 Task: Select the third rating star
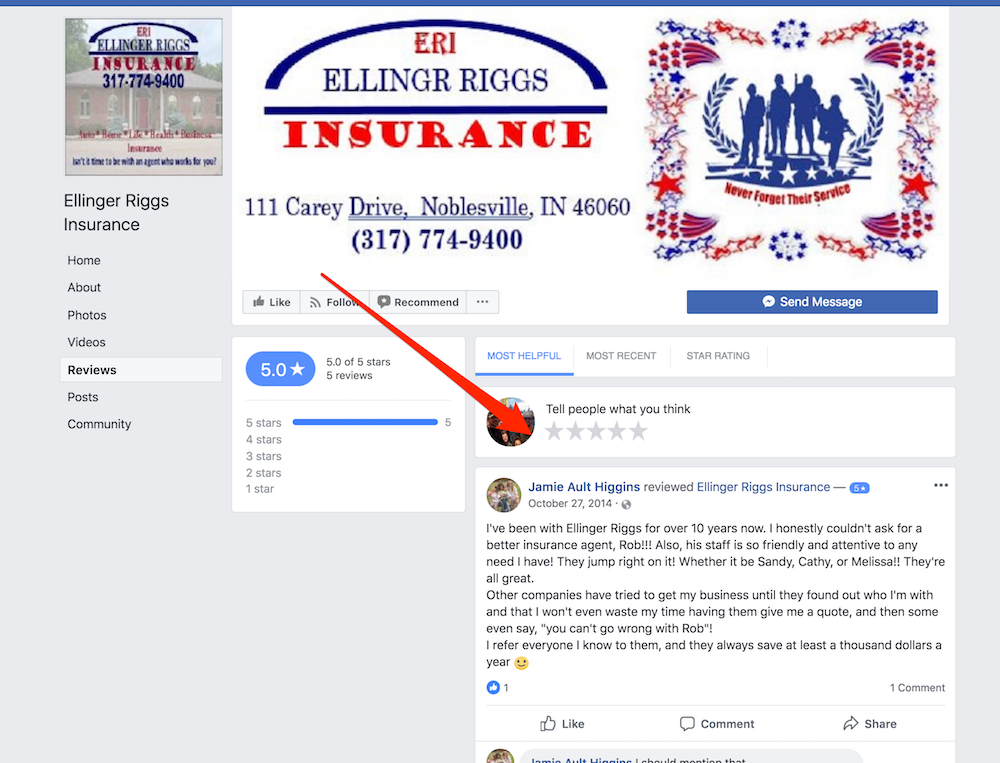tap(596, 431)
